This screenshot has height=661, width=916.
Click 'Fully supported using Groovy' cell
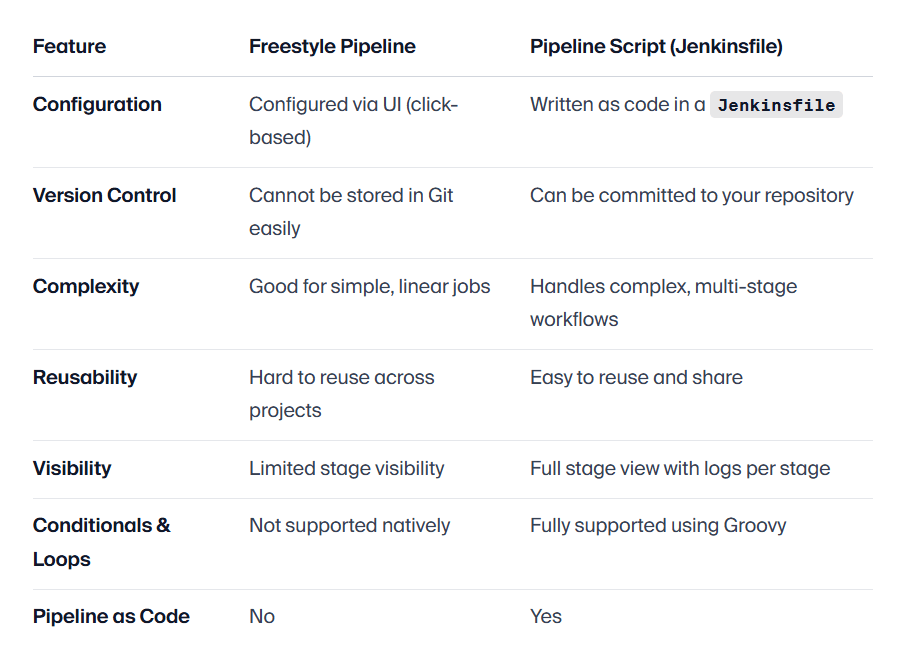coord(658,525)
